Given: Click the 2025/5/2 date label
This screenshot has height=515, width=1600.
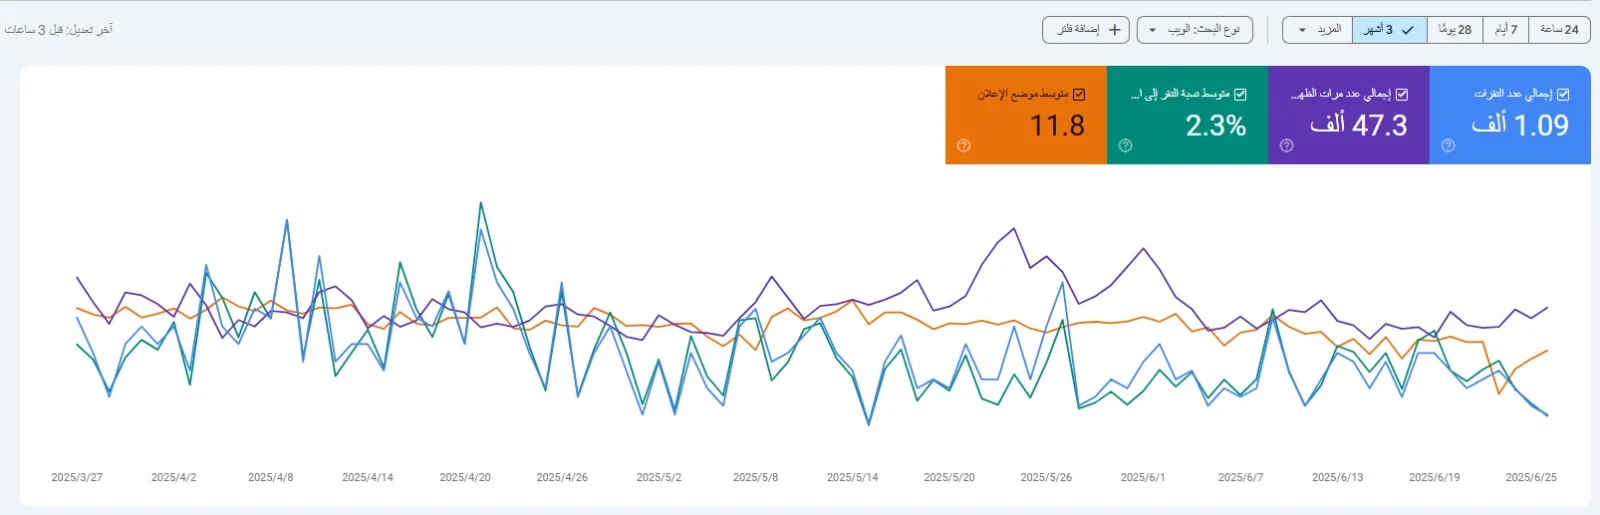Looking at the screenshot, I should 659,477.
